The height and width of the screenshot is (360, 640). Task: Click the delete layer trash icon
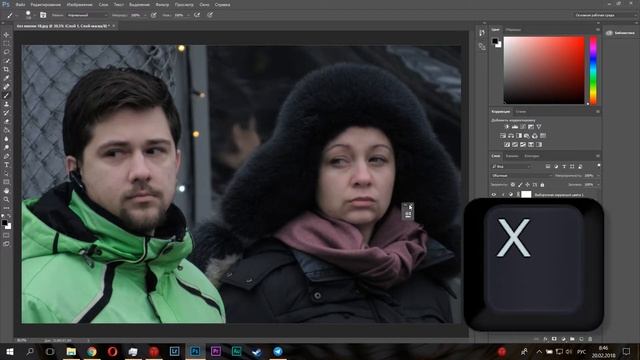point(590,339)
